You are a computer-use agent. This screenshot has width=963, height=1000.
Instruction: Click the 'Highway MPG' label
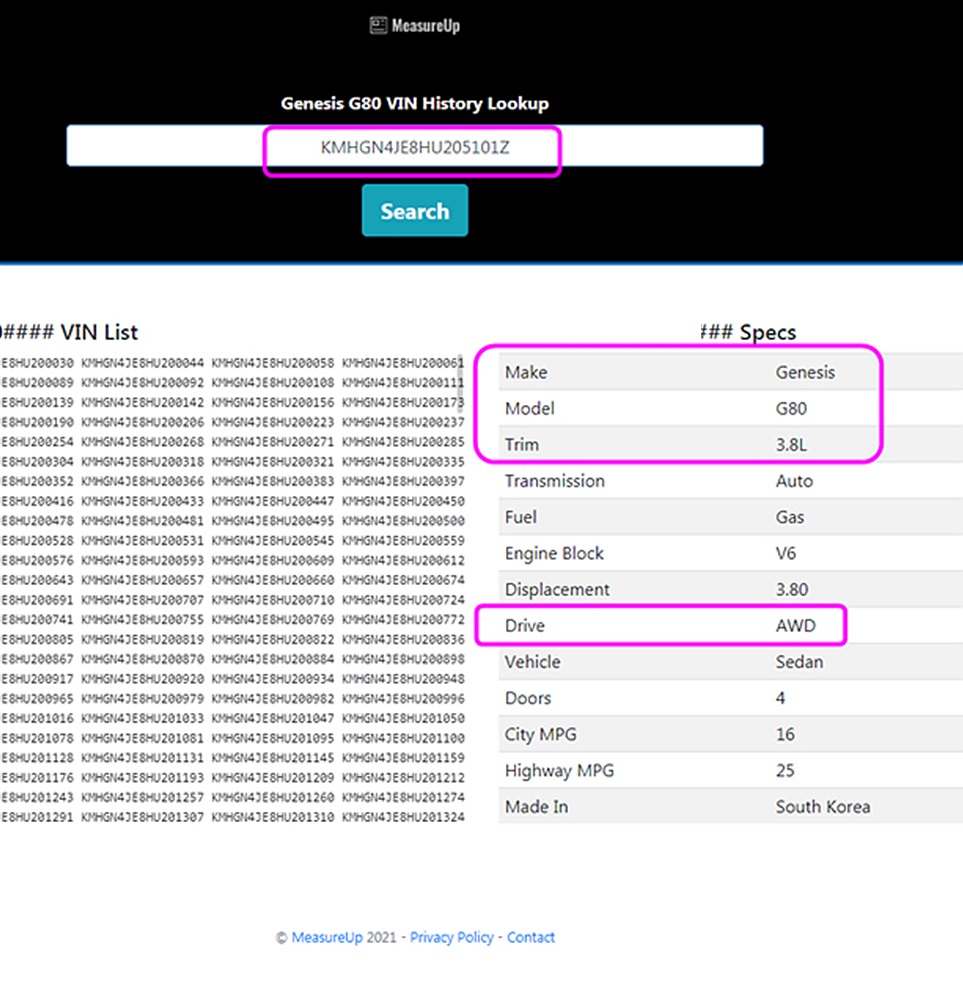[559, 771]
